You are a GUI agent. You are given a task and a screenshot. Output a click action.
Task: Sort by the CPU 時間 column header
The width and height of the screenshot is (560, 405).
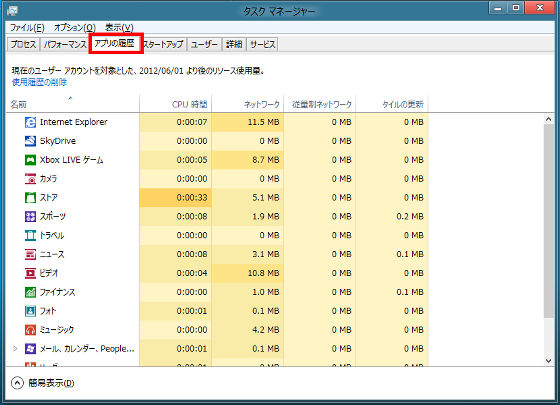pos(175,104)
